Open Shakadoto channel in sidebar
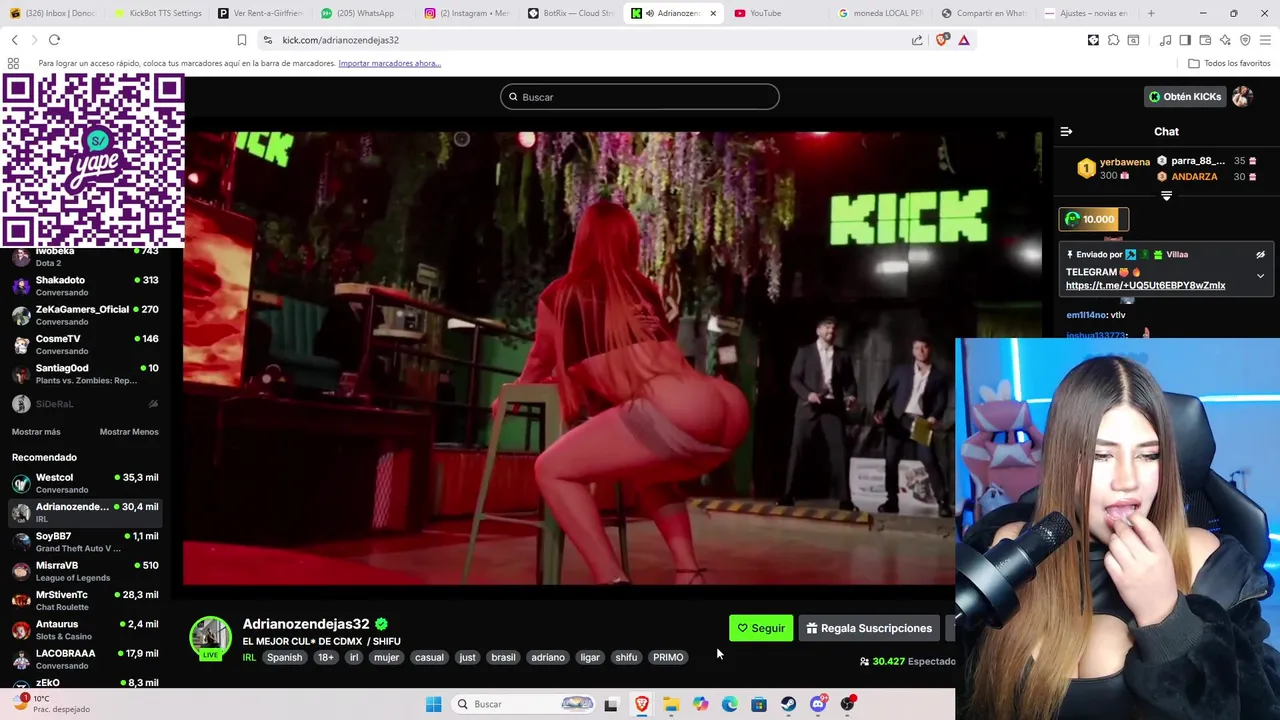 pyautogui.click(x=85, y=286)
